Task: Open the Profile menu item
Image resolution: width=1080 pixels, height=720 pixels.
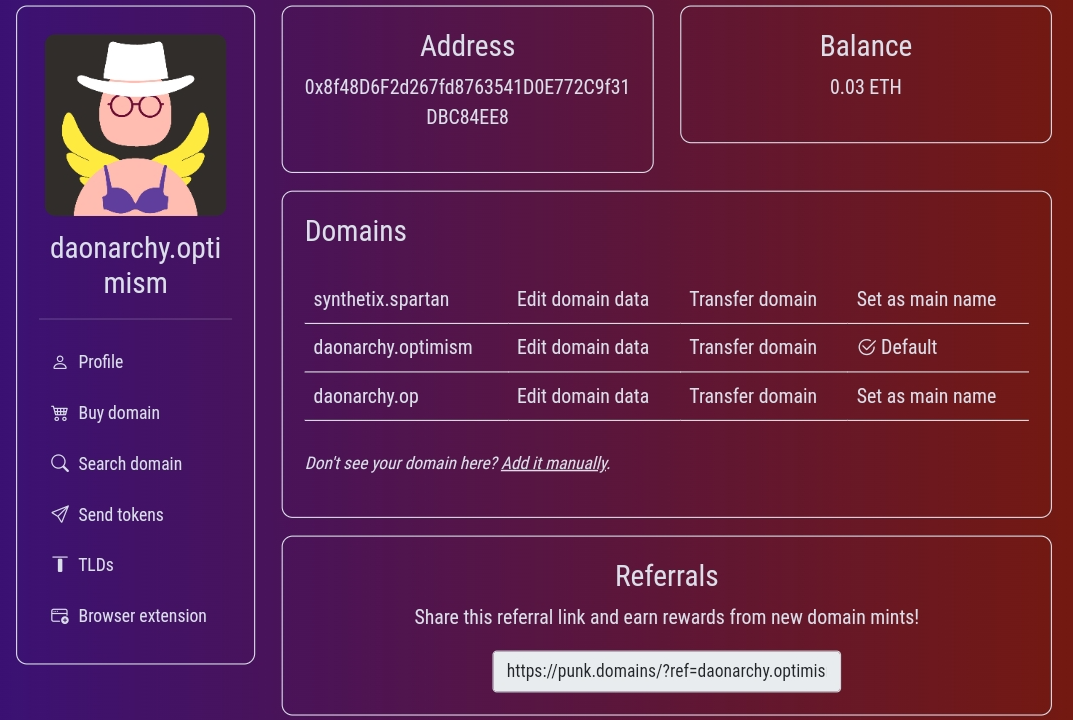Action: [101, 362]
